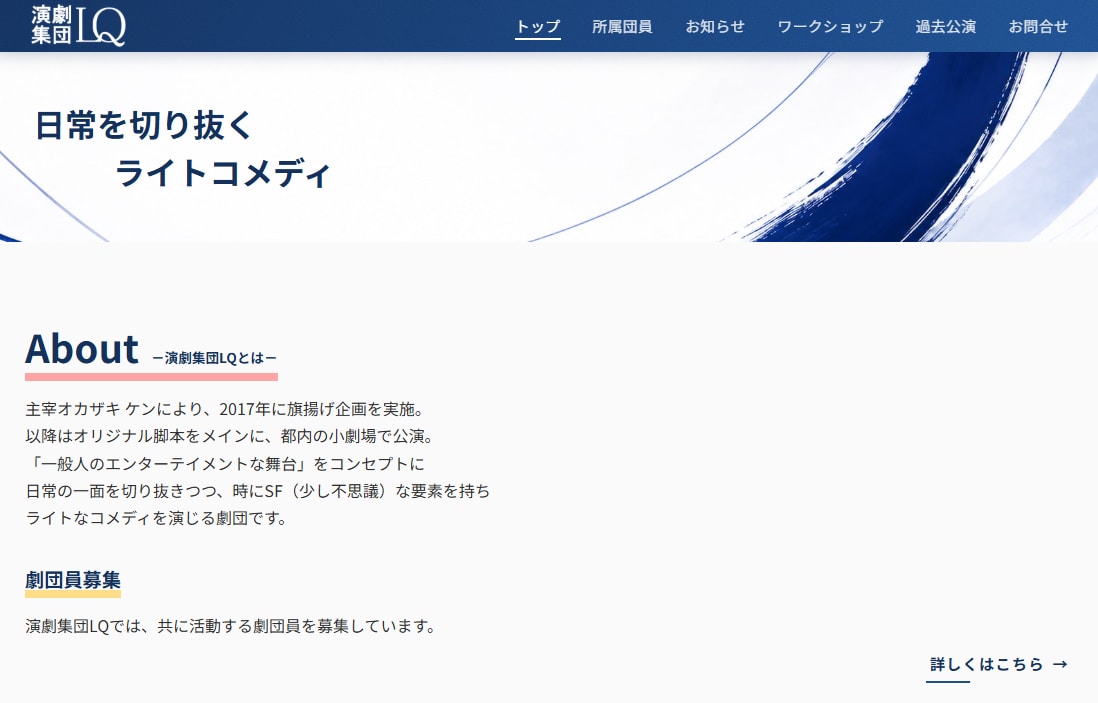Image resolution: width=1098 pixels, height=703 pixels.
Task: Go to お問合せ page
Action: [1038, 27]
